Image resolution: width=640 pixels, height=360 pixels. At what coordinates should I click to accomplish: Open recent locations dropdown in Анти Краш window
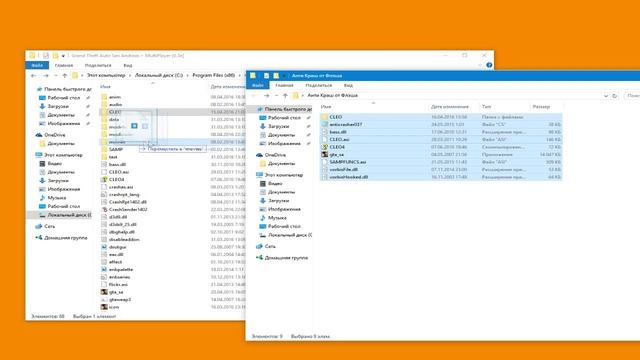point(276,96)
